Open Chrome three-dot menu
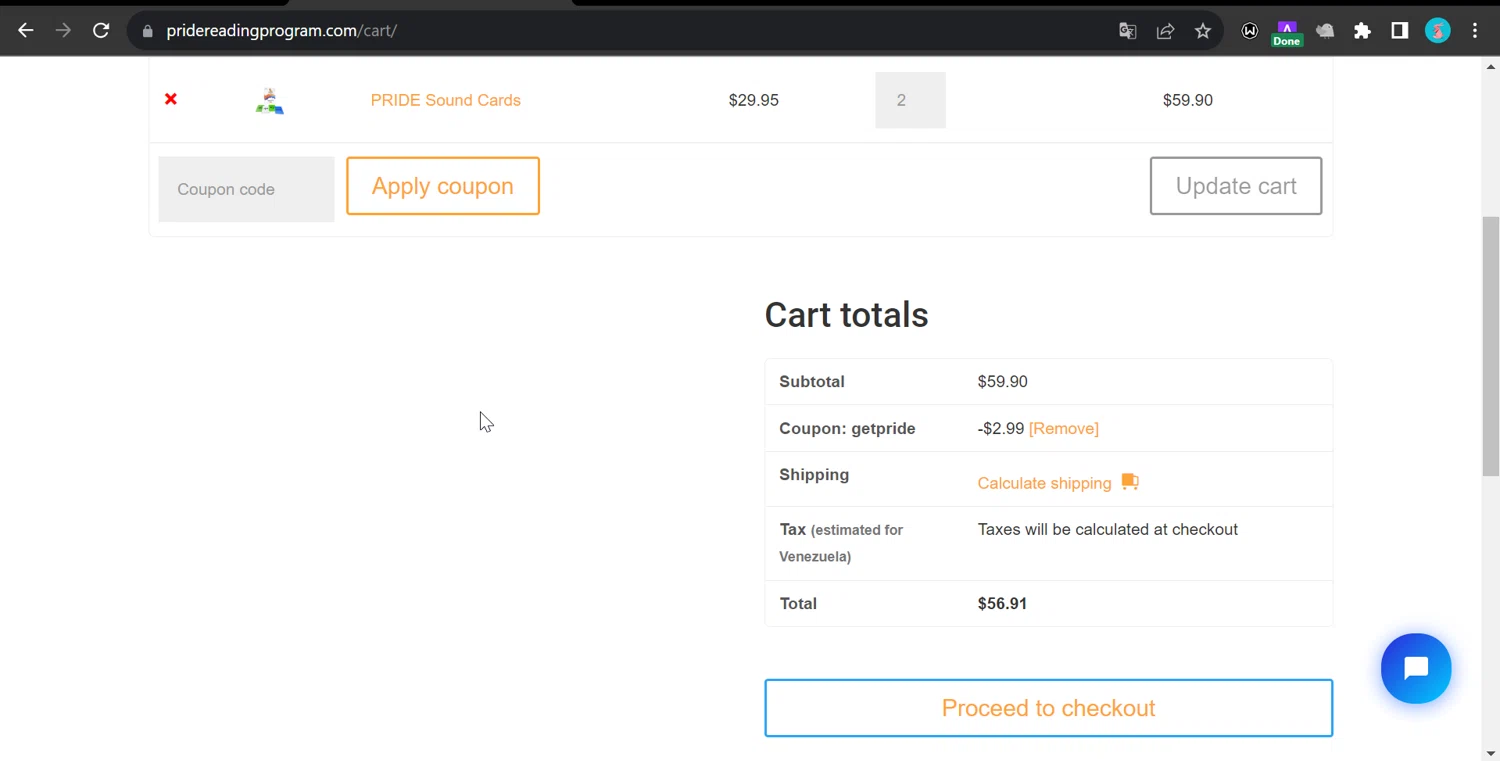This screenshot has height=761, width=1500. 1475,31
